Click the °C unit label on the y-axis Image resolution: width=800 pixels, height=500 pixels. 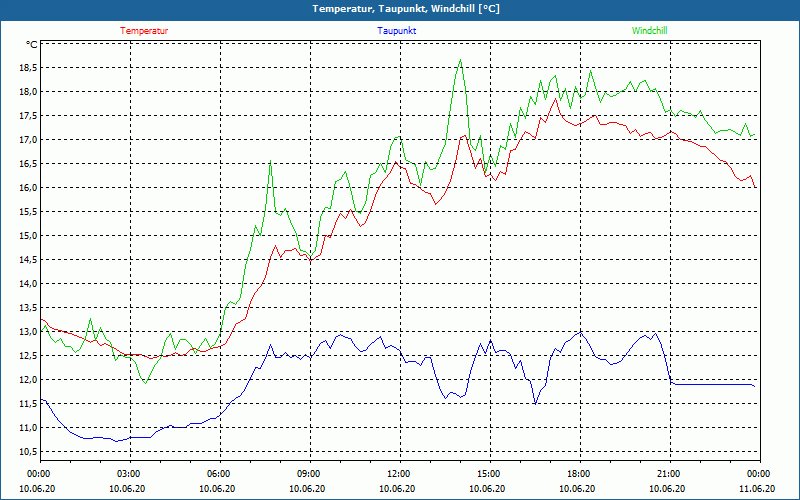32,45
